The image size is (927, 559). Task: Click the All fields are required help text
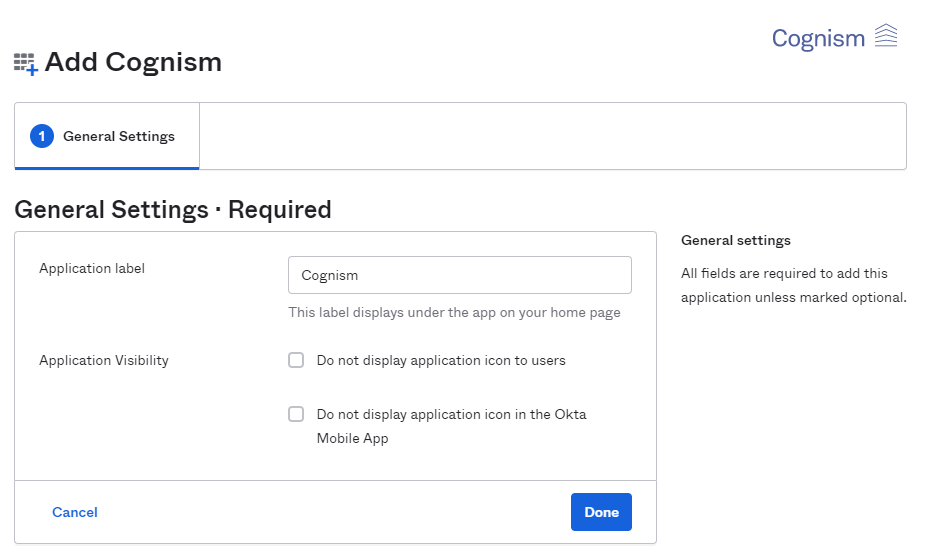[x=793, y=285]
